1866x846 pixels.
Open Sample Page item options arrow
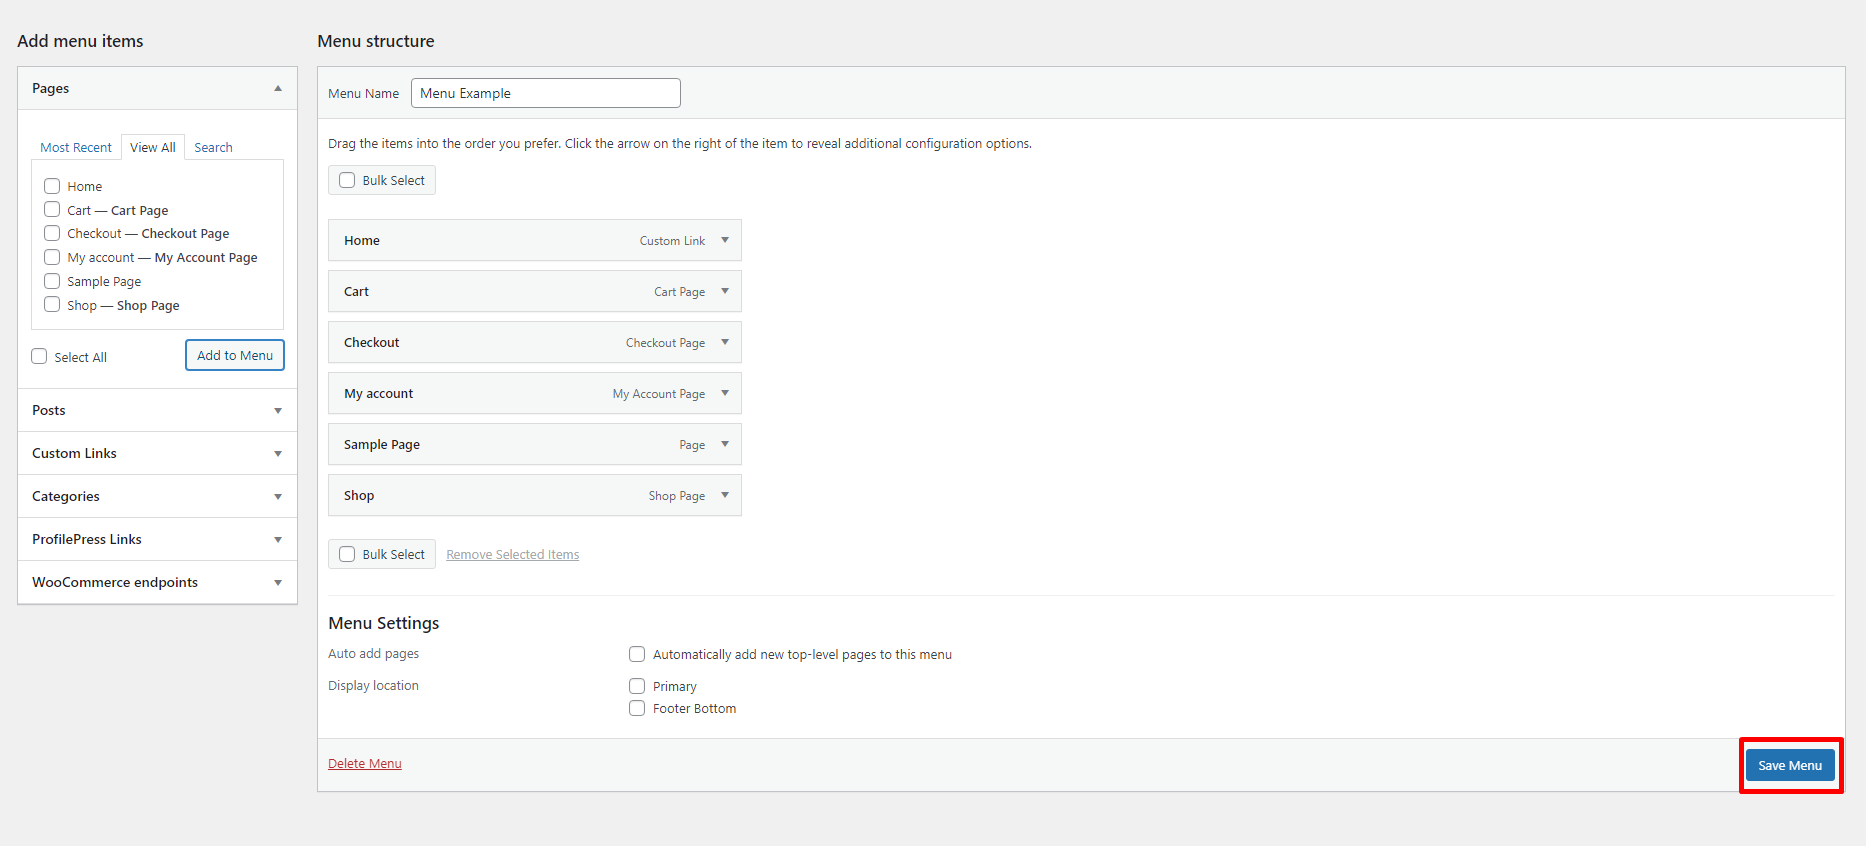(725, 444)
